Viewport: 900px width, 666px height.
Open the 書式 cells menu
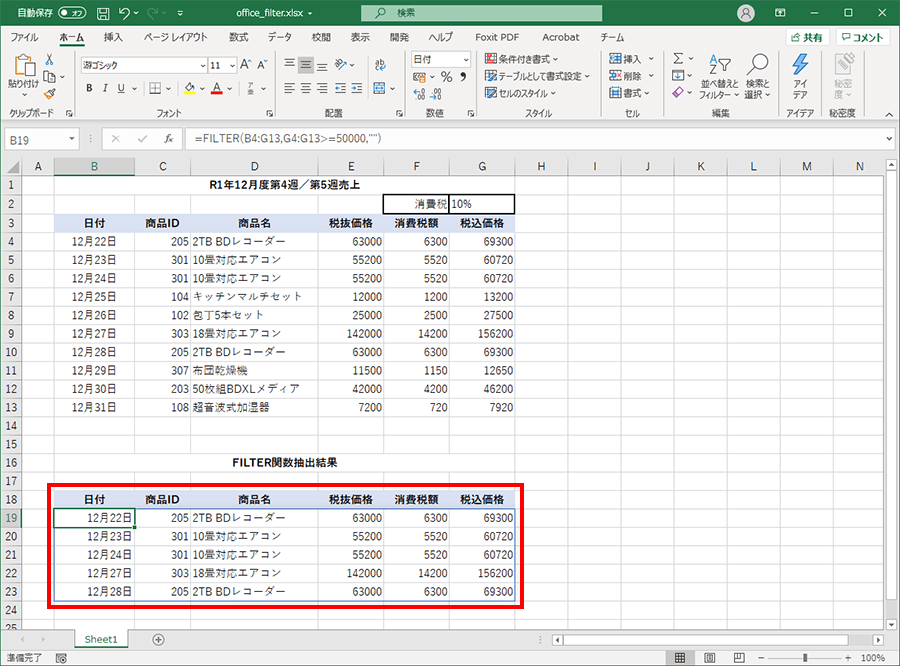pyautogui.click(x=629, y=93)
